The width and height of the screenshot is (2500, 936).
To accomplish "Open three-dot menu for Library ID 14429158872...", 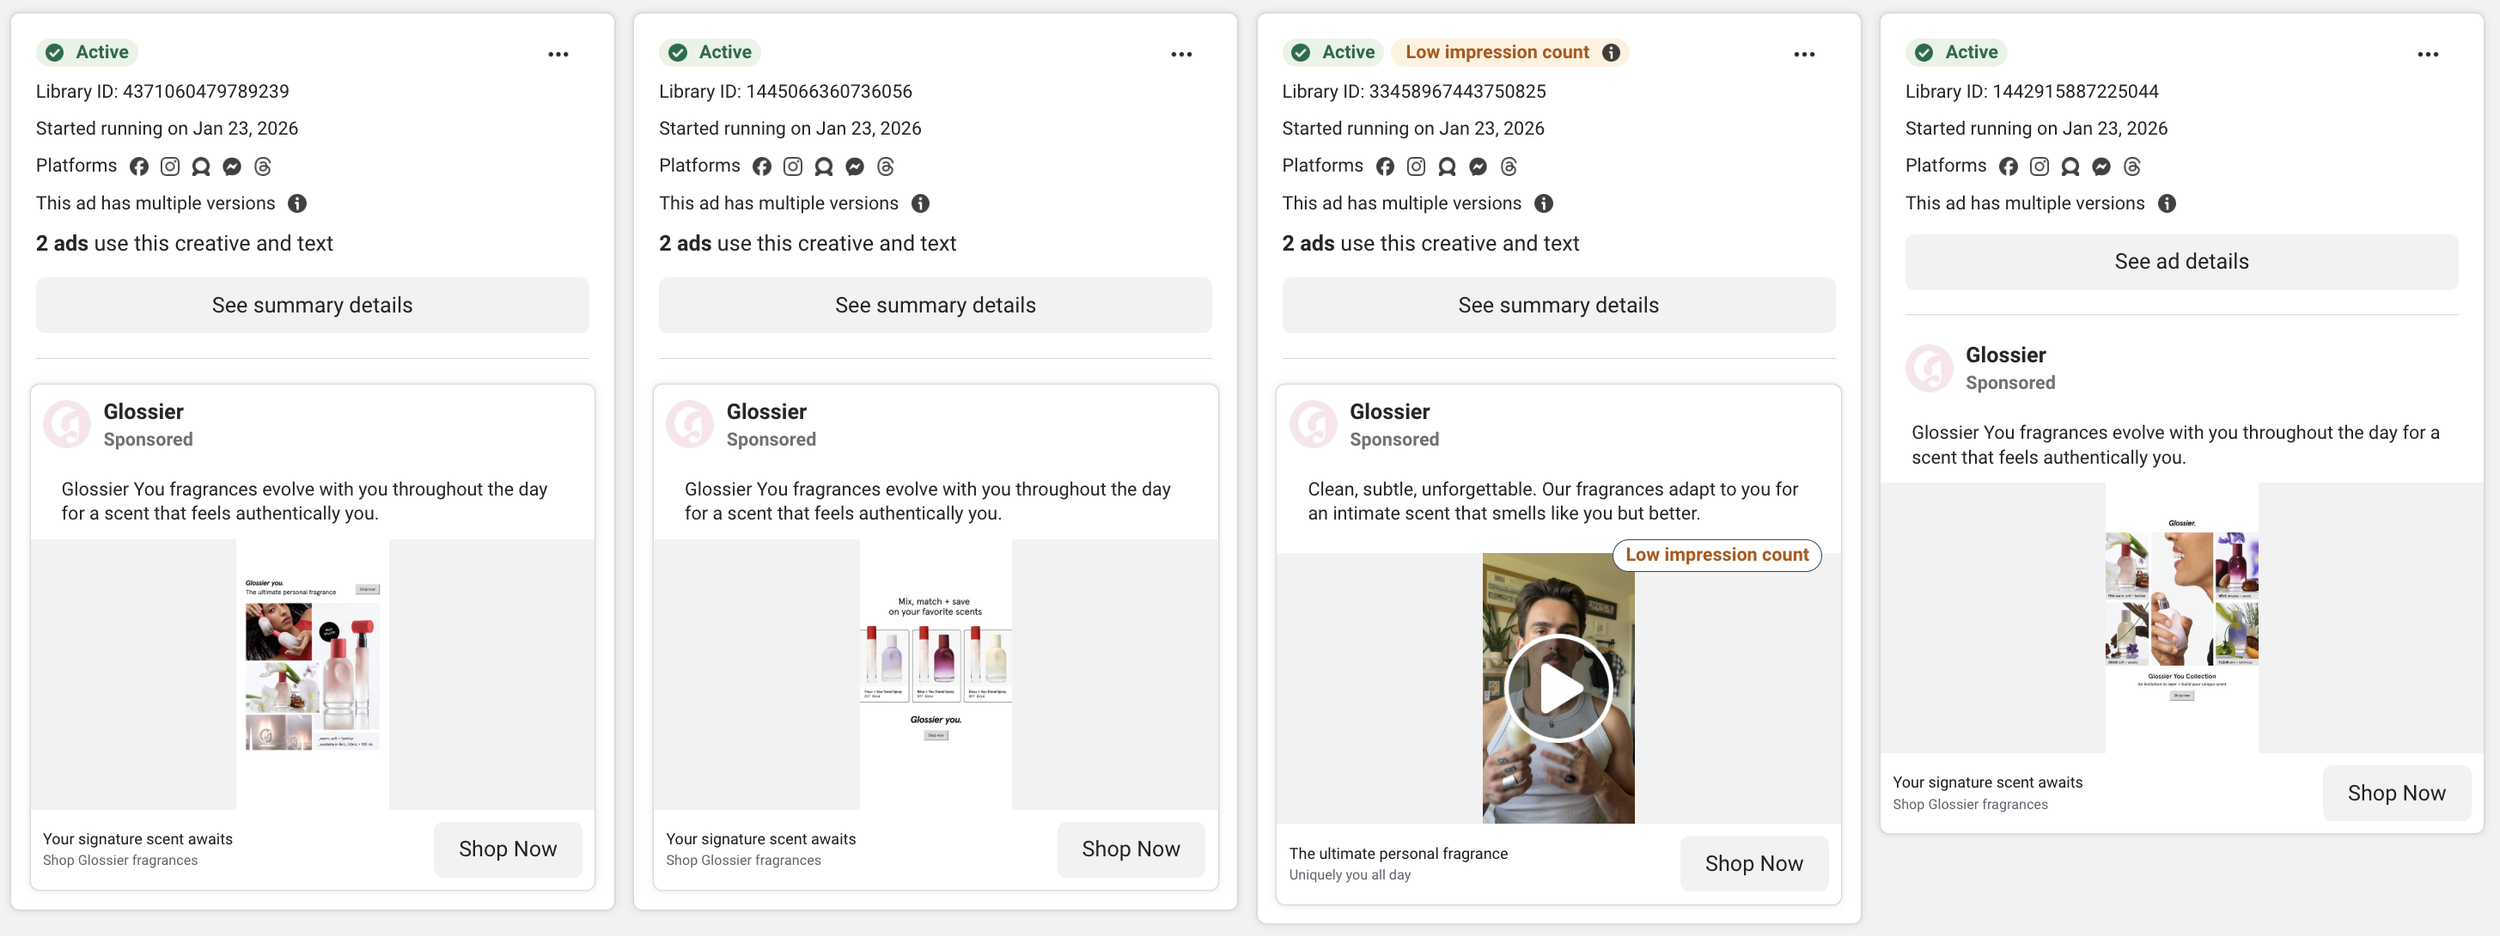I will (2428, 54).
